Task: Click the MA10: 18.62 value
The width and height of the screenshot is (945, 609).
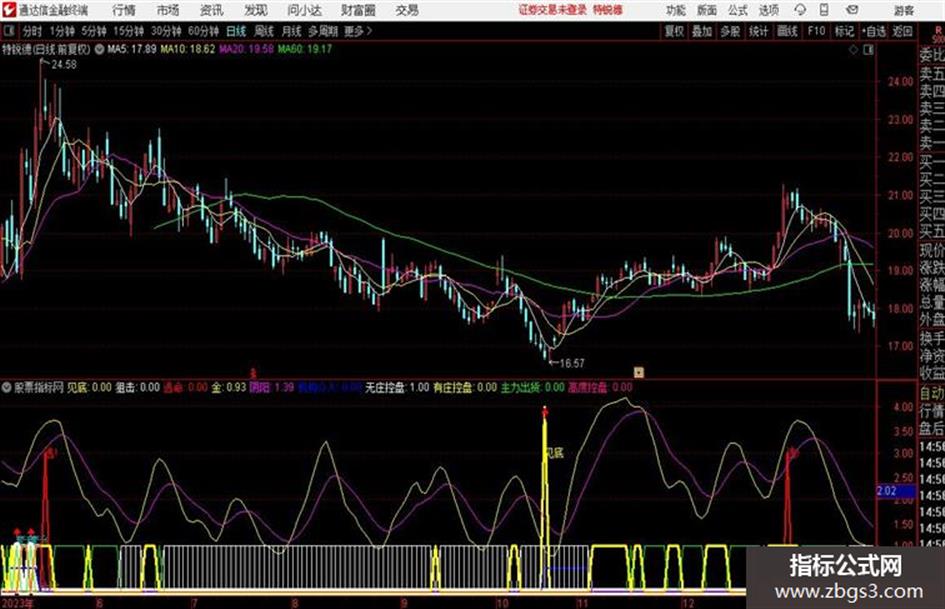Action: pos(187,49)
